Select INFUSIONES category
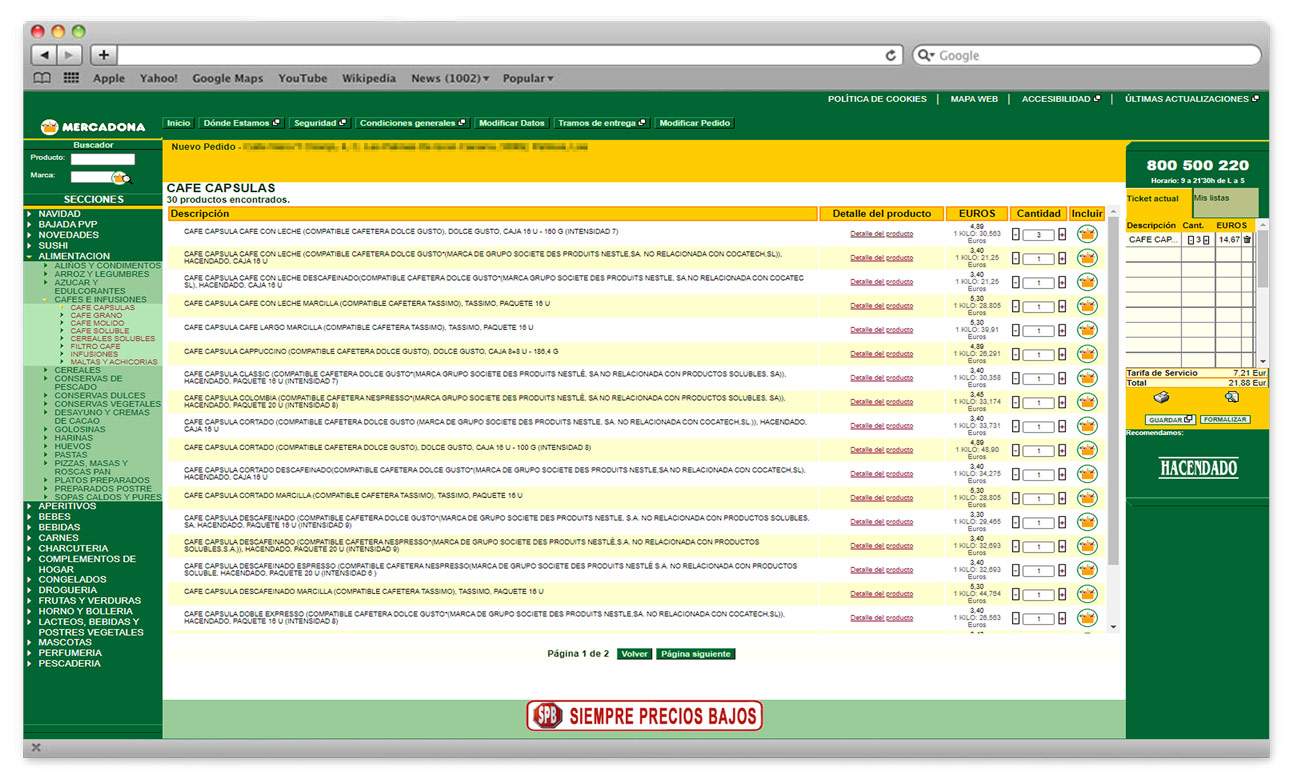The height and width of the screenshot is (780, 1296). [94, 354]
